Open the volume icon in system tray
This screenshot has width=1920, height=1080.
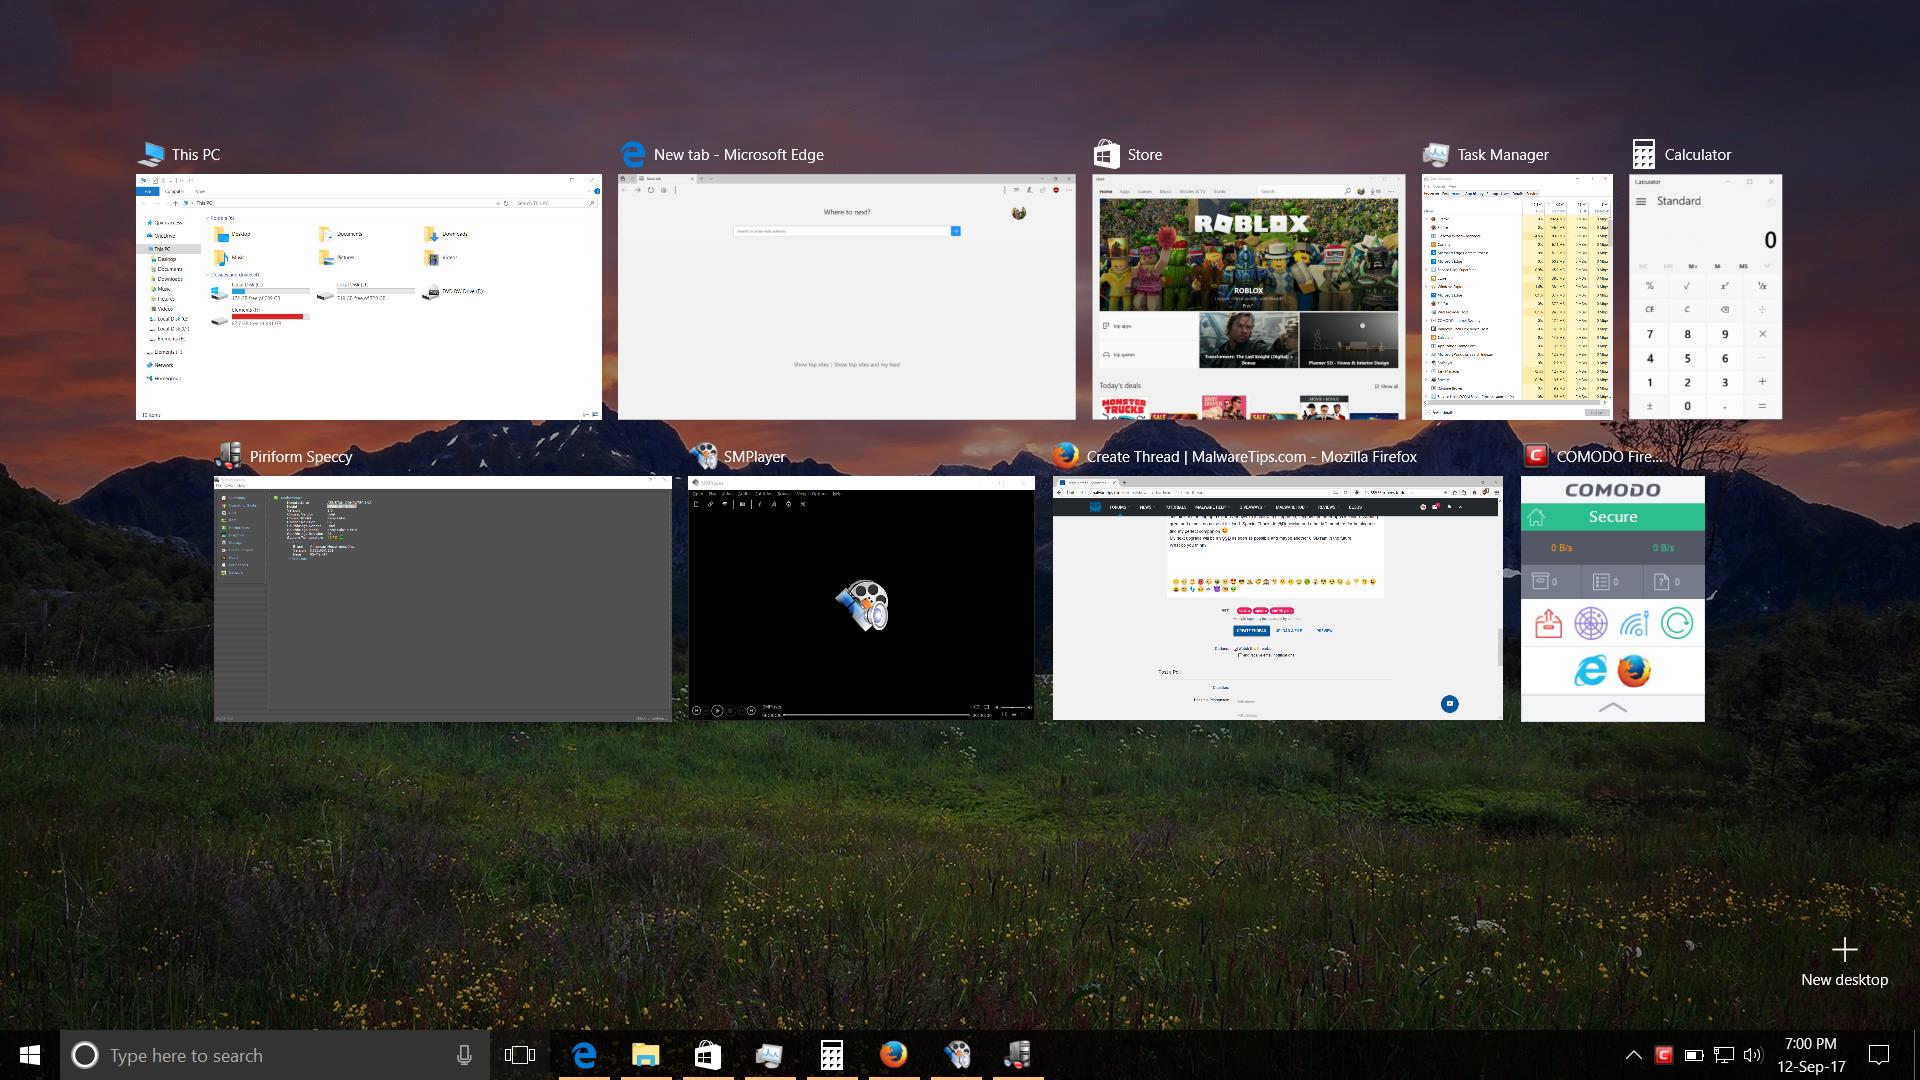click(x=1752, y=1055)
